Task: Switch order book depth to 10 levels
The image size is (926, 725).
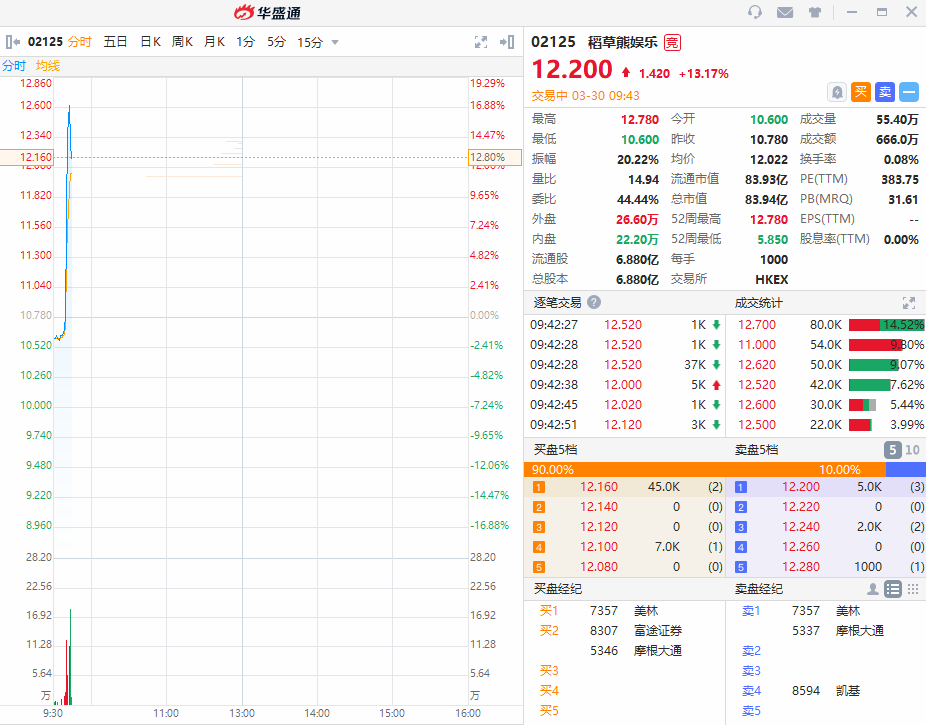Action: click(x=912, y=450)
